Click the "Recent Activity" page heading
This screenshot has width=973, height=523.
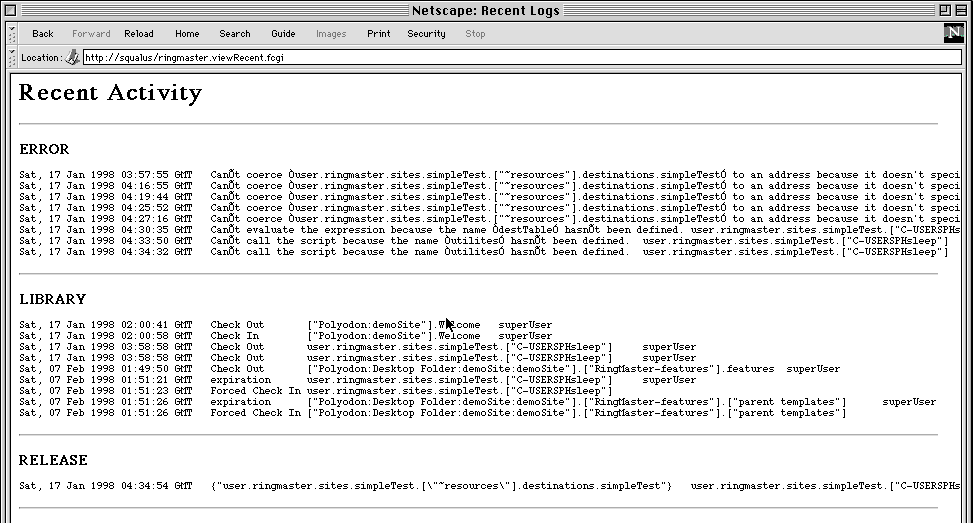(x=110, y=94)
